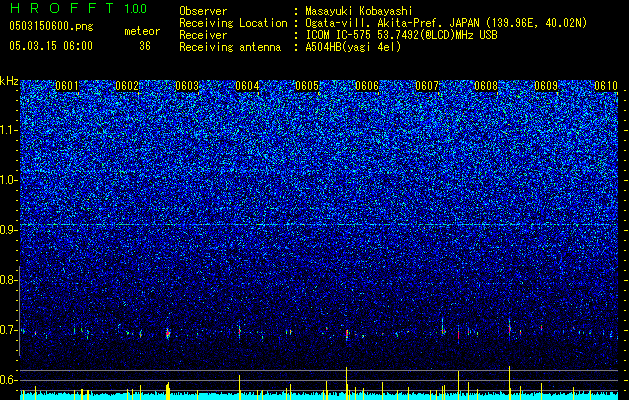The image size is (629, 400).
Task: Click the 0609 time marker
Action: pyautogui.click(x=546, y=86)
